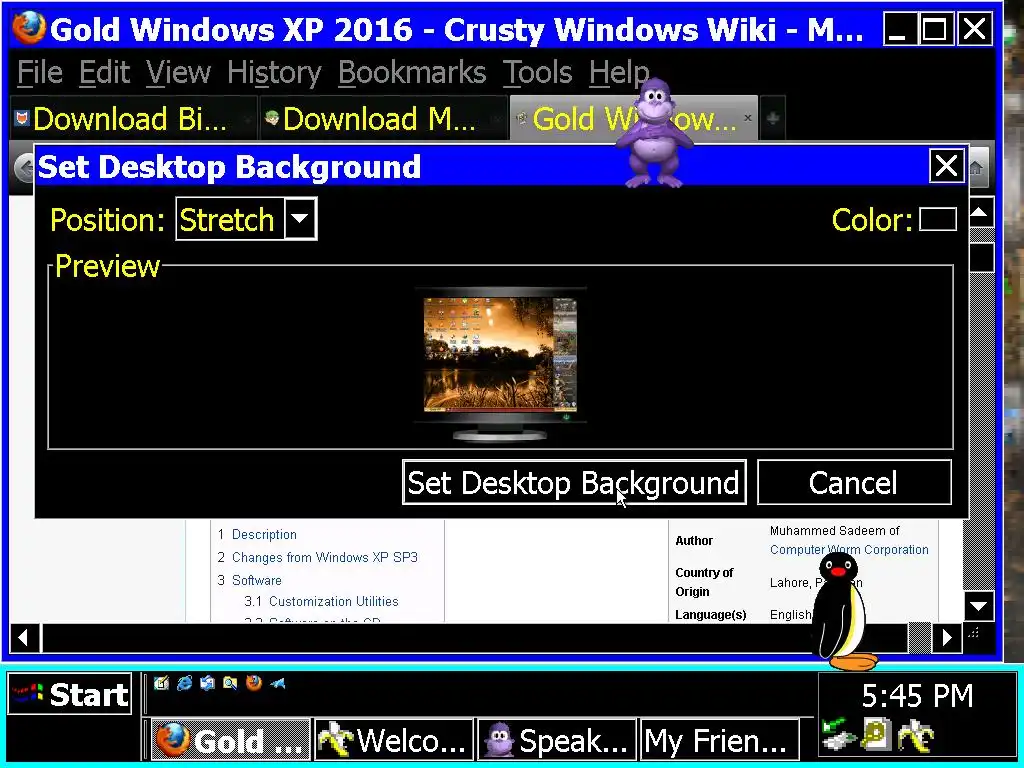Open the Position dropdown showing Stretch
This screenshot has width=1024, height=768.
pyautogui.click(x=246, y=219)
